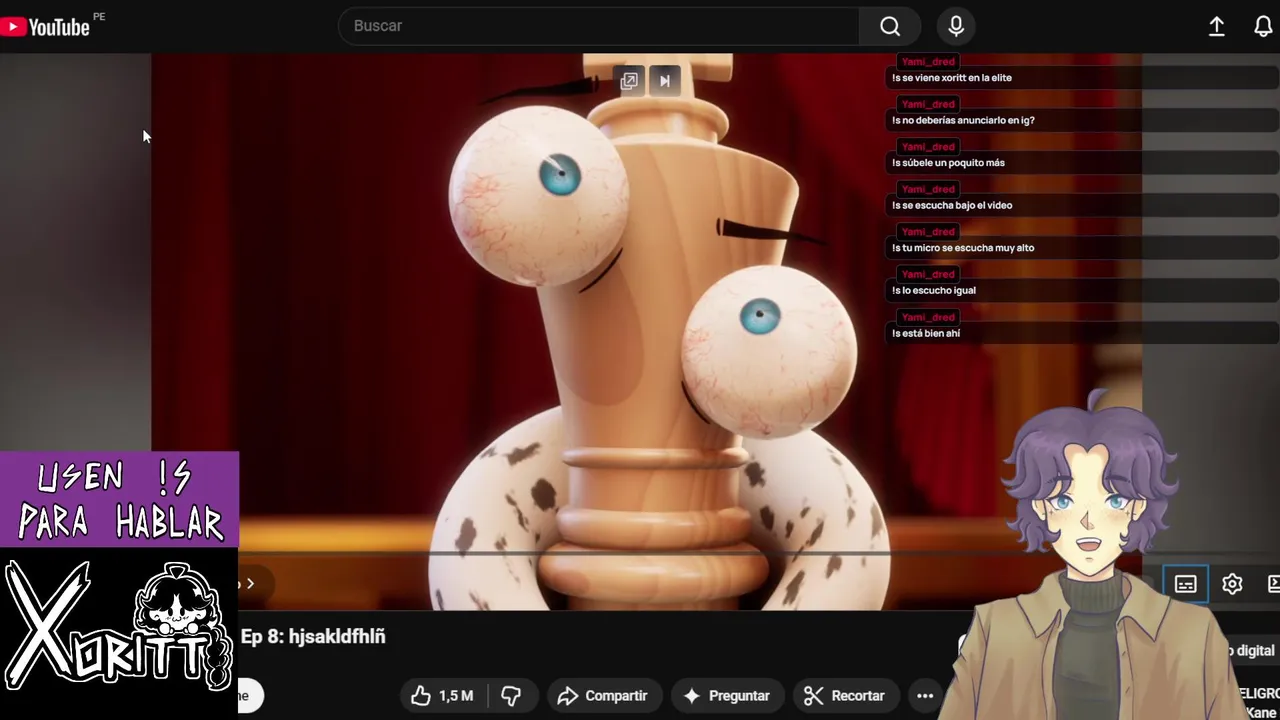Skip to next video icon
This screenshot has width=1280, height=720.
point(665,81)
